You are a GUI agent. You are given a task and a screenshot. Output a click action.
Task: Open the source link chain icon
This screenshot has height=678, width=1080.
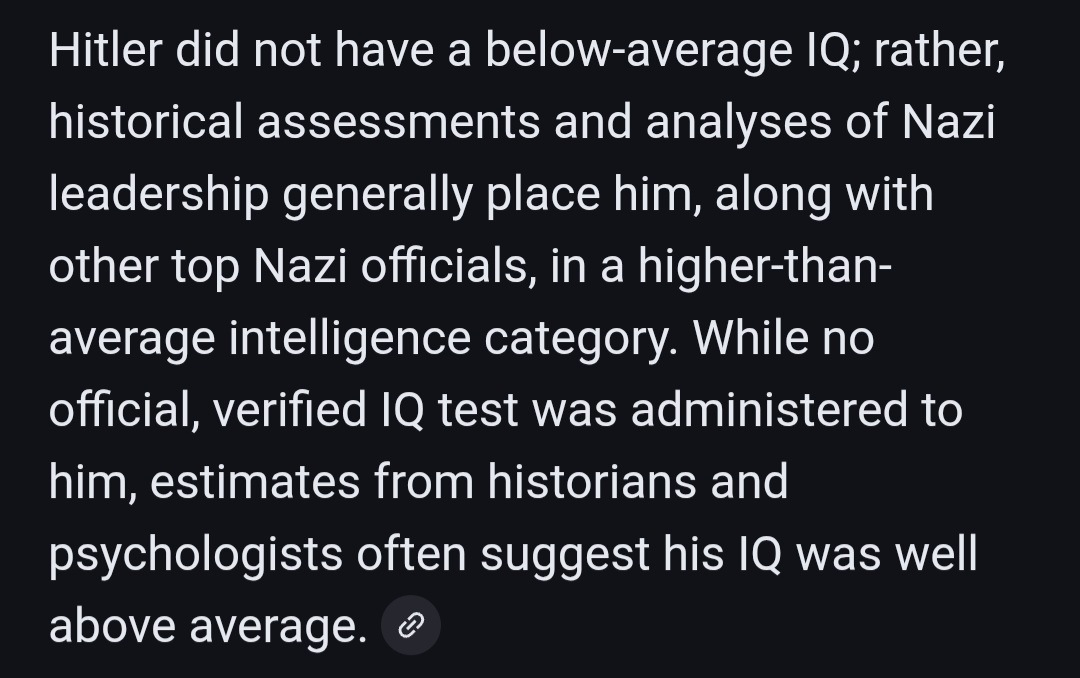coord(410,626)
